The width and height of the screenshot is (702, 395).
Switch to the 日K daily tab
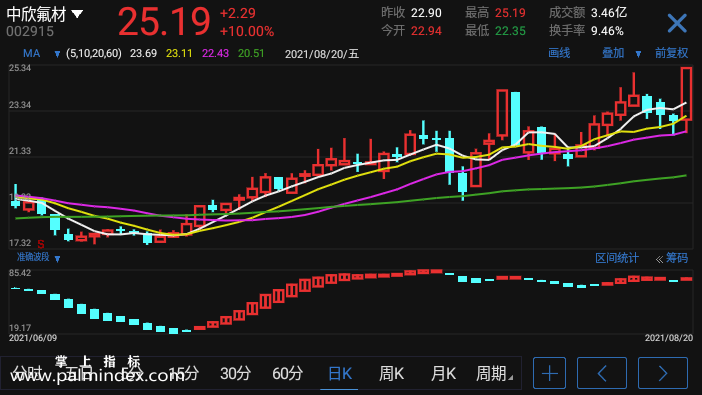click(x=340, y=373)
